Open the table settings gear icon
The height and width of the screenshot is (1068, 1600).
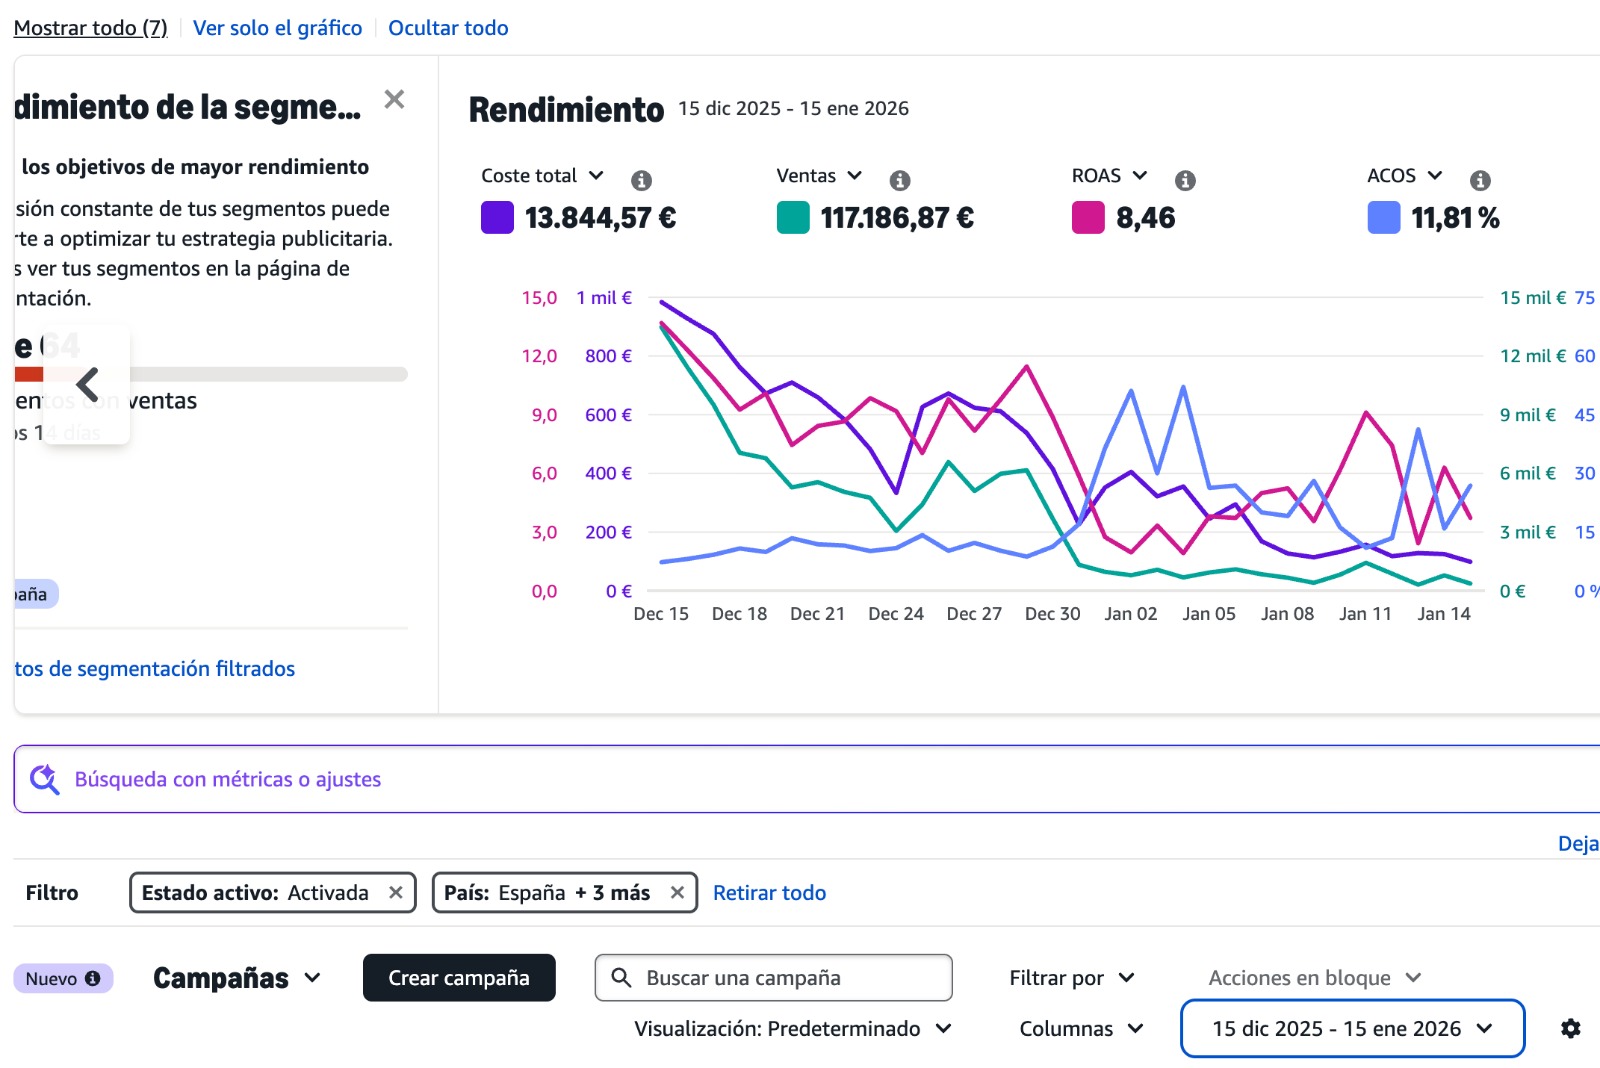(x=1571, y=1028)
